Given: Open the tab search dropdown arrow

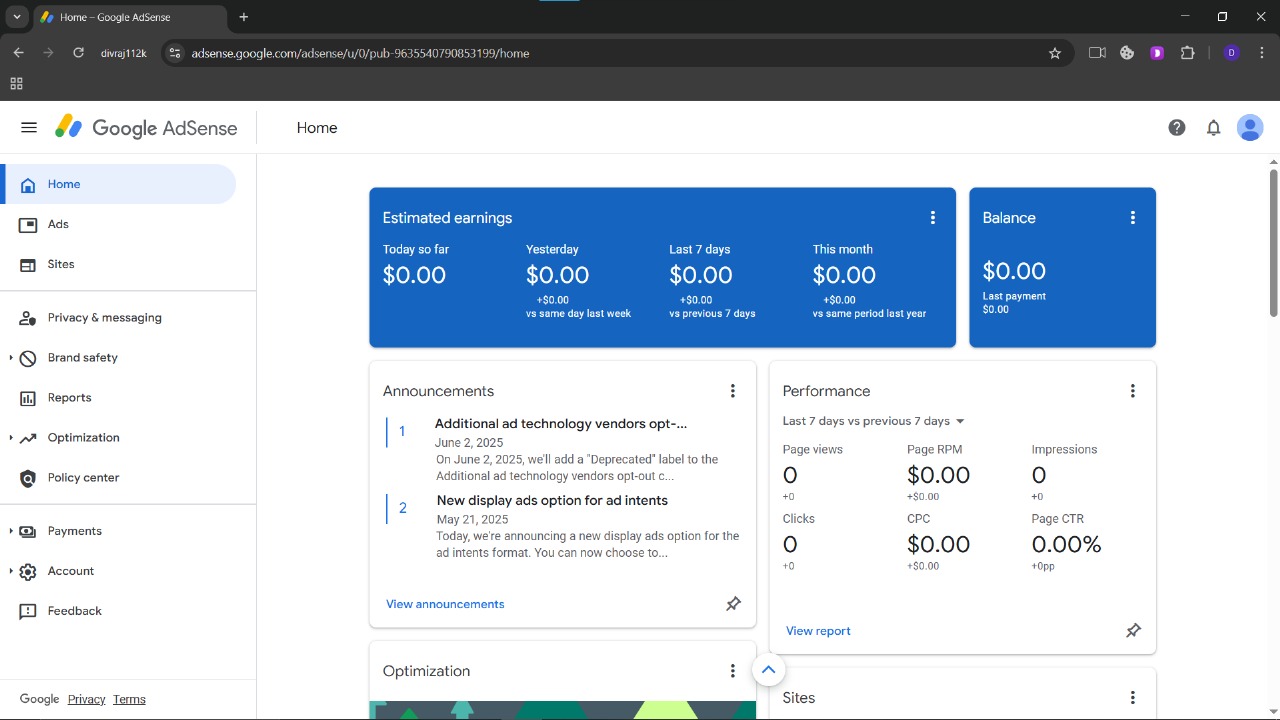Looking at the screenshot, I should pyautogui.click(x=17, y=17).
